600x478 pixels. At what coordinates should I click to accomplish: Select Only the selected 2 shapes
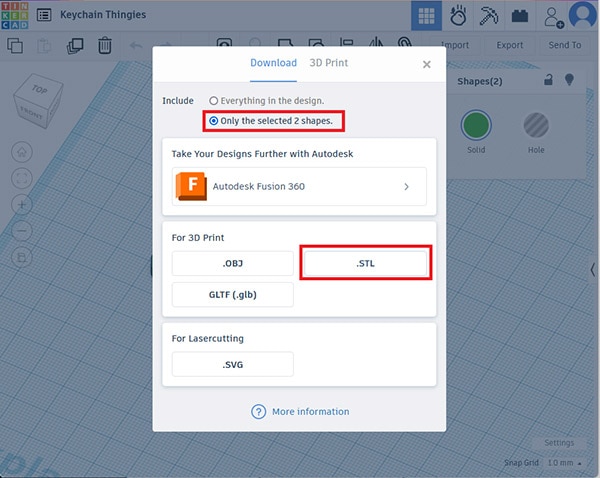pos(271,121)
